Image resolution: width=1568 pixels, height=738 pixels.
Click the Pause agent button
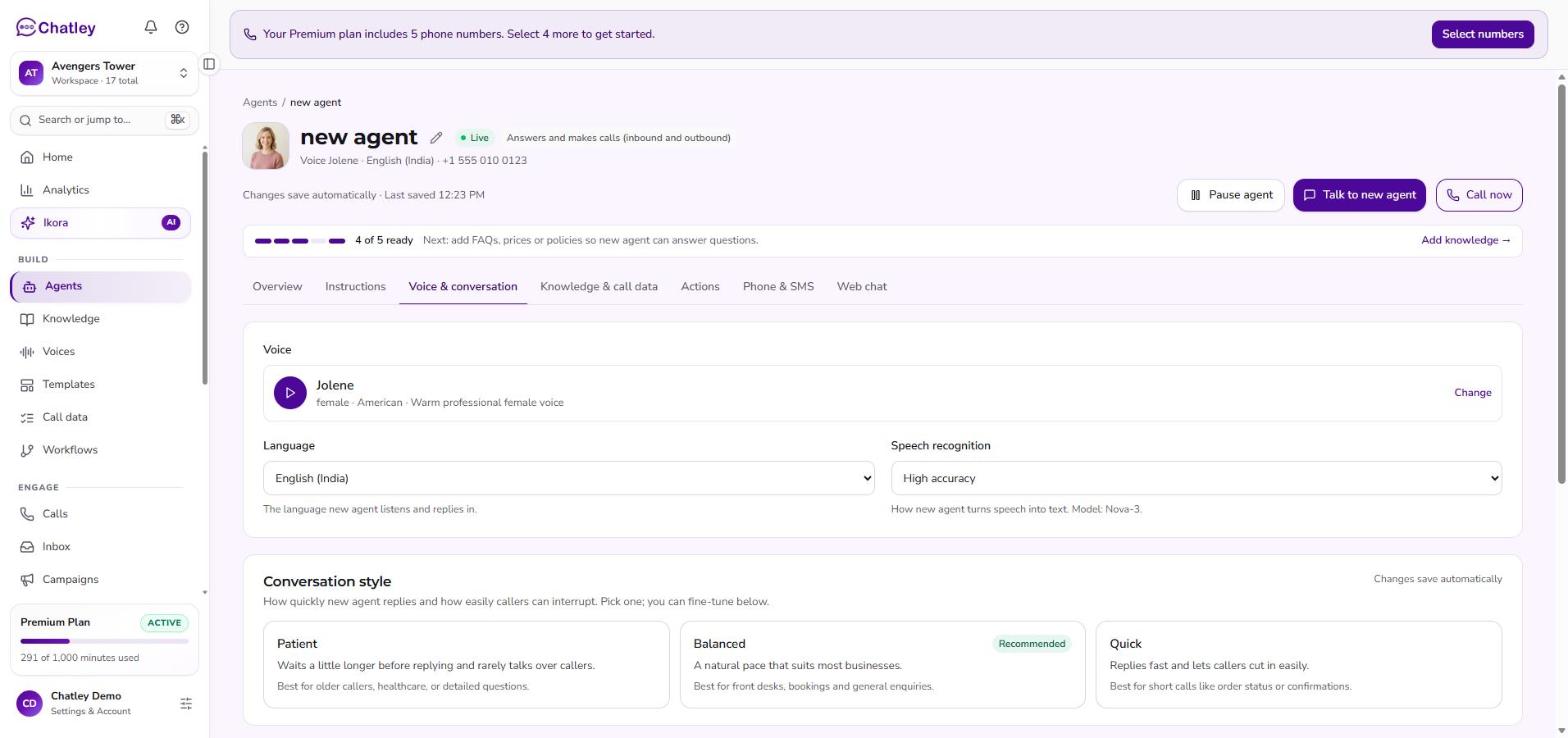tap(1230, 195)
